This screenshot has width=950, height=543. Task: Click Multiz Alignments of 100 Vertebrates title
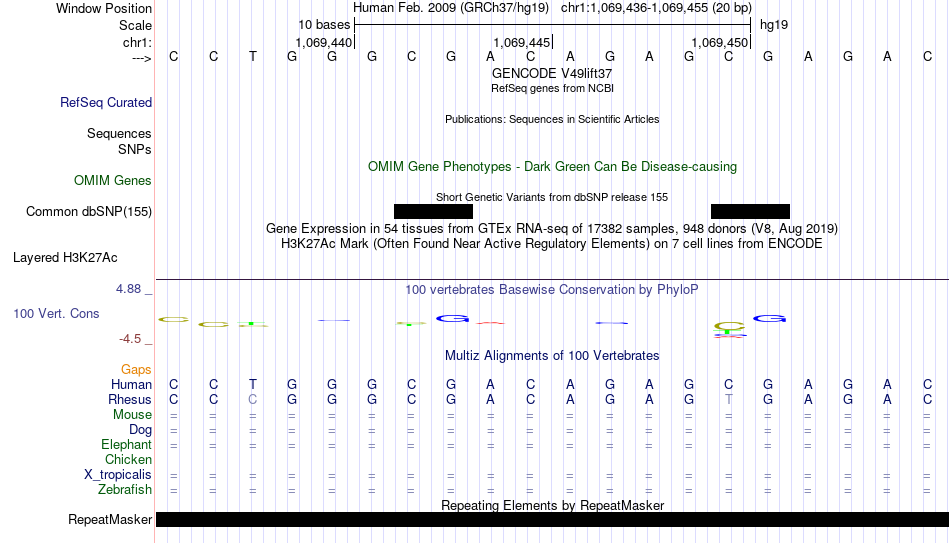click(x=552, y=356)
